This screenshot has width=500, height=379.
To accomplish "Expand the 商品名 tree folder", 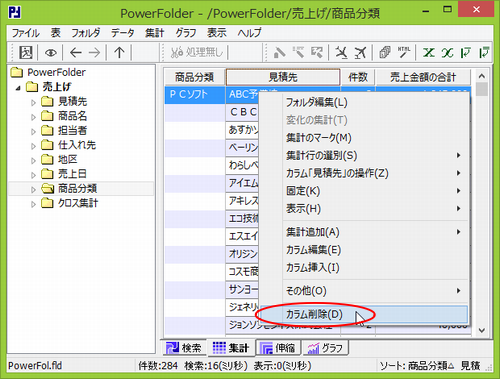I will [33, 117].
